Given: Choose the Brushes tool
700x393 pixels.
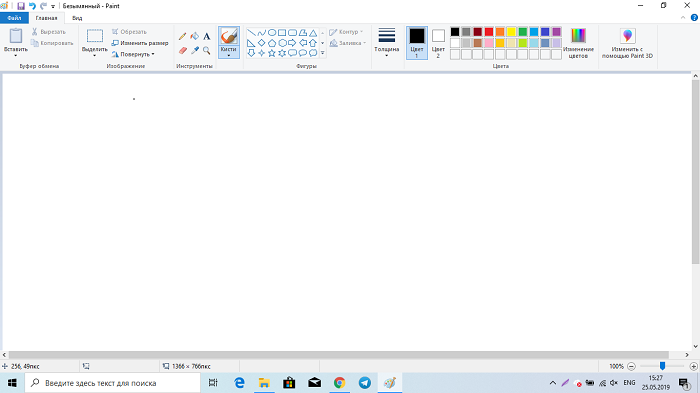Looking at the screenshot, I should 229,36.
